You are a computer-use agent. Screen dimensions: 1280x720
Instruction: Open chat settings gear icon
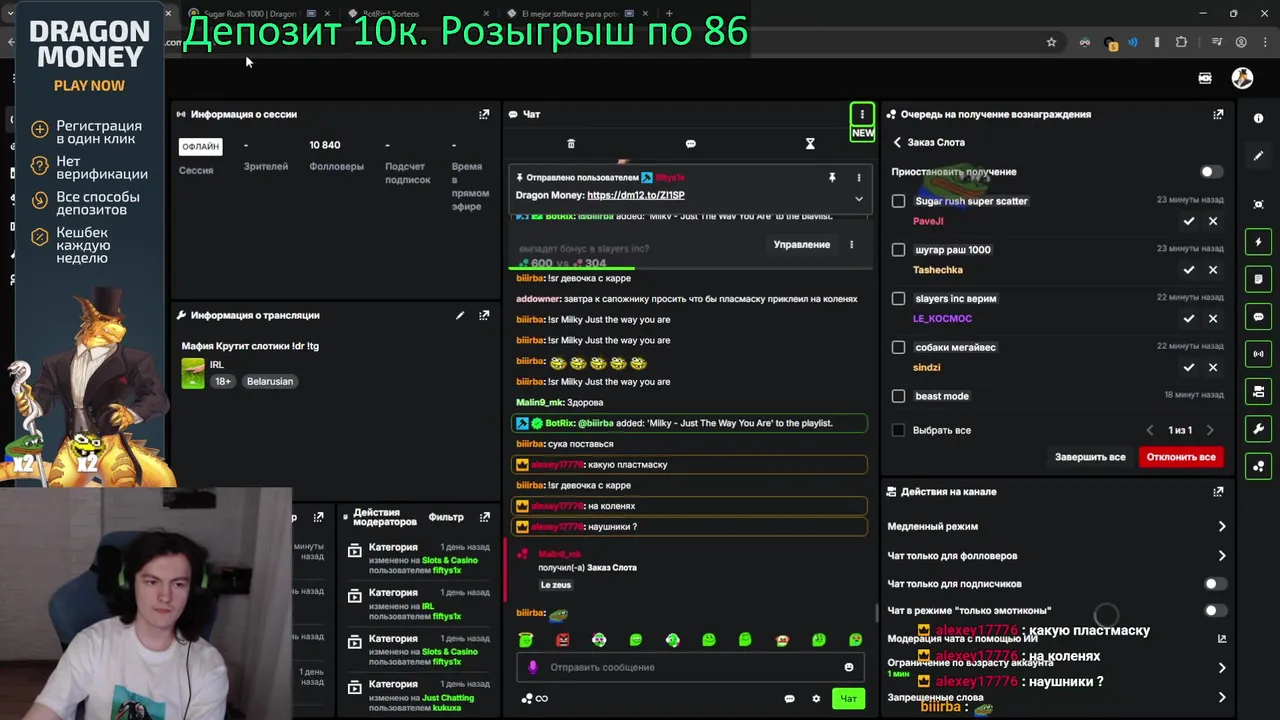pyautogui.click(x=816, y=698)
